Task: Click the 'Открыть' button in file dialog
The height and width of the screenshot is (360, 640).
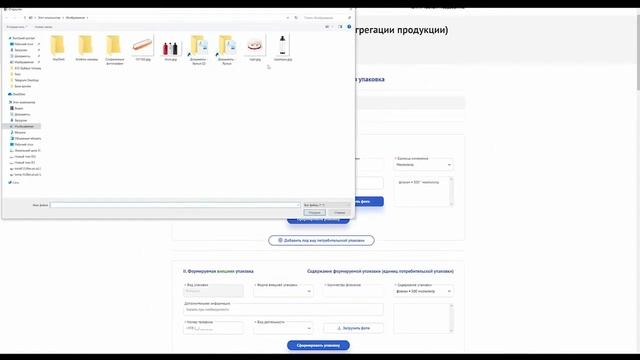Action: [x=314, y=213]
